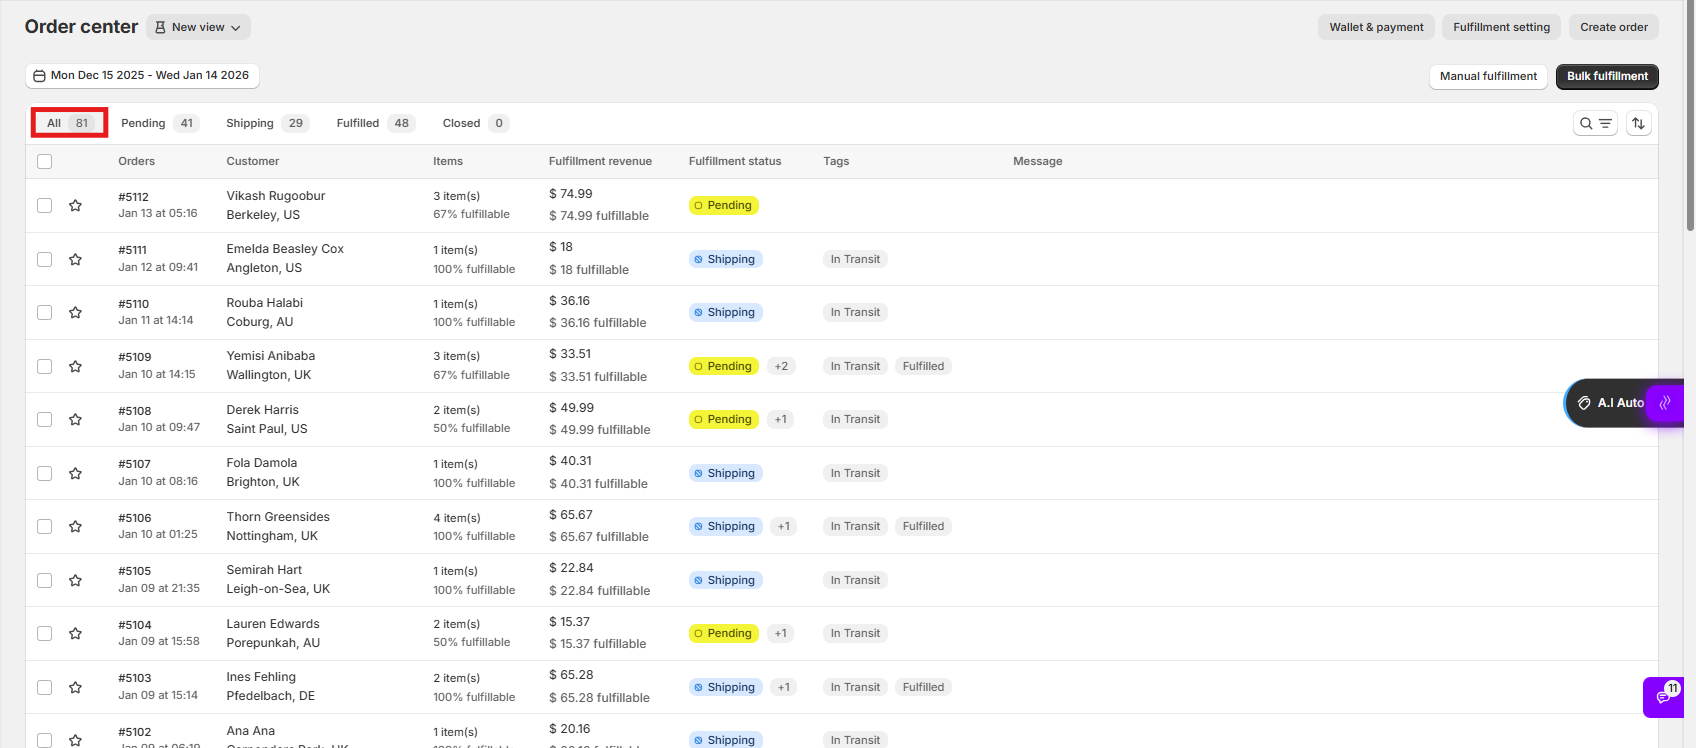The image size is (1696, 748).
Task: Click the sort orders arrows icon
Action: [1638, 123]
